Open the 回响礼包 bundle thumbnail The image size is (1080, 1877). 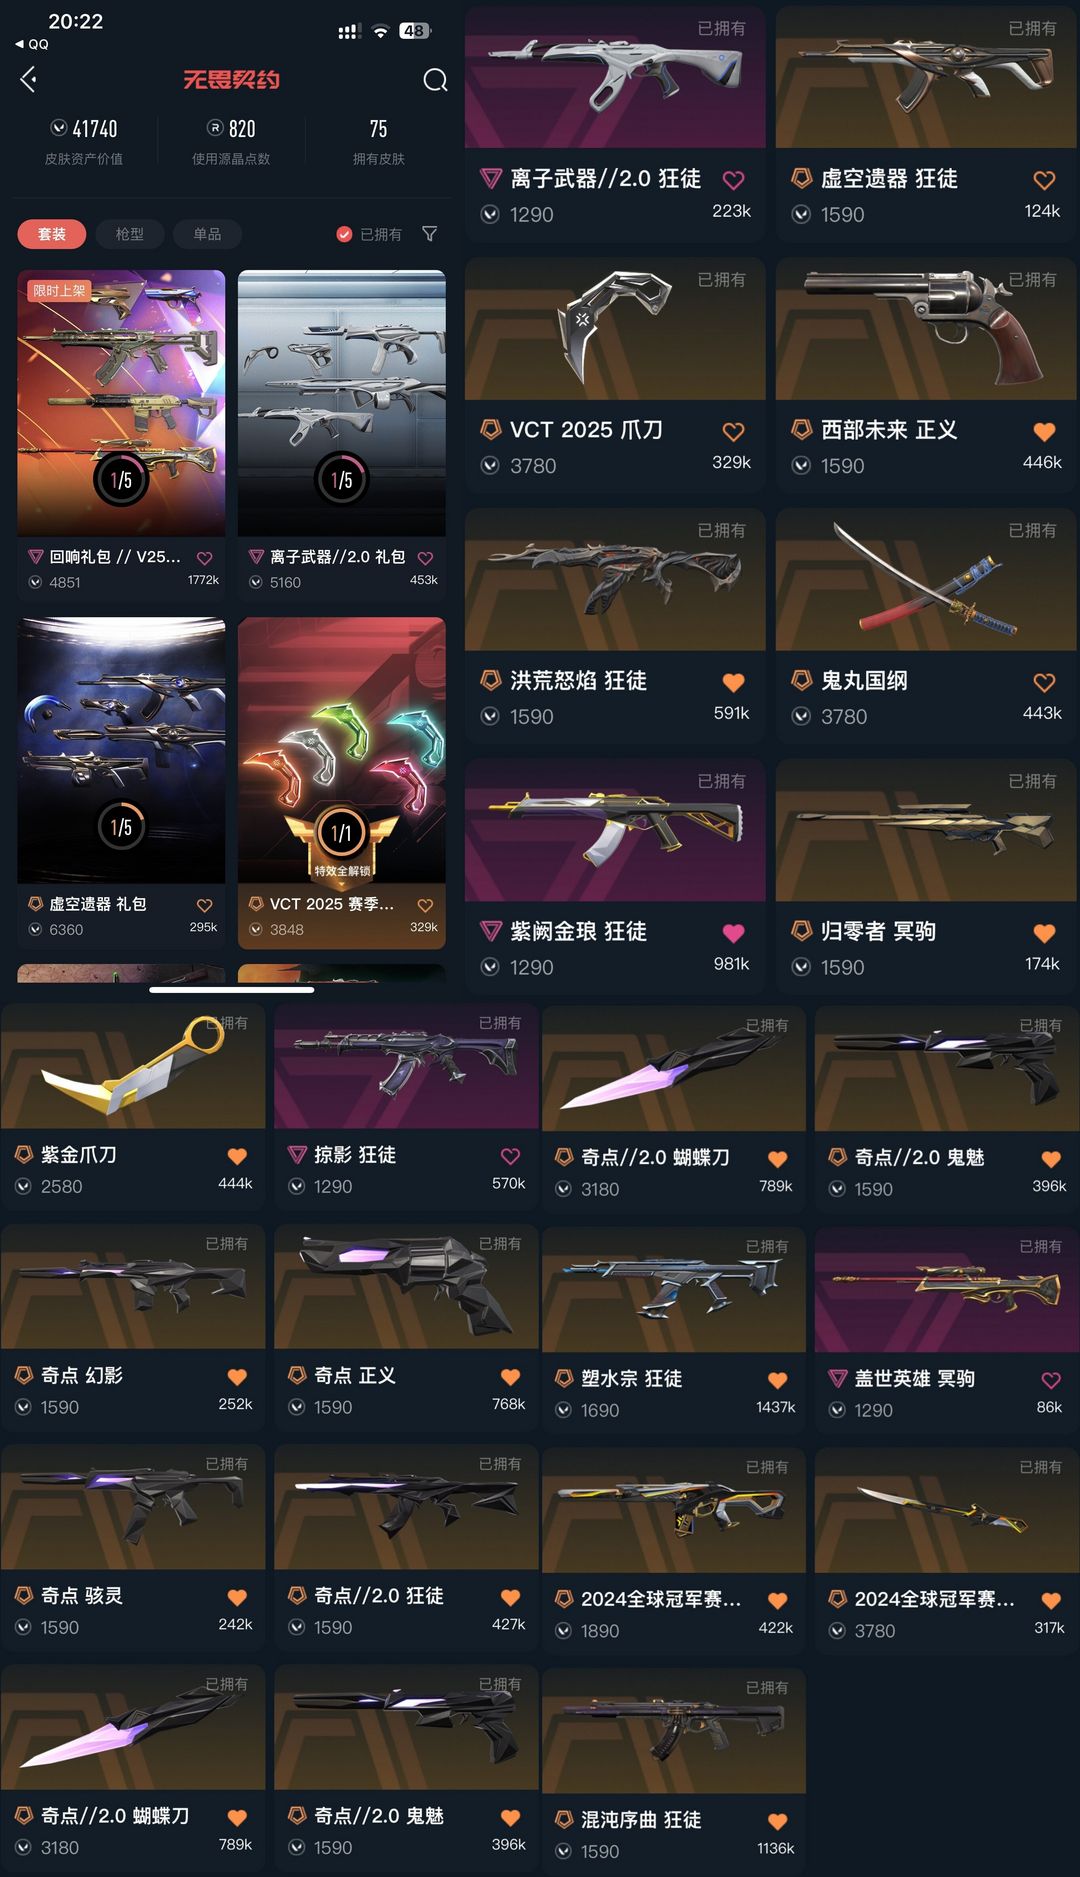[121, 403]
